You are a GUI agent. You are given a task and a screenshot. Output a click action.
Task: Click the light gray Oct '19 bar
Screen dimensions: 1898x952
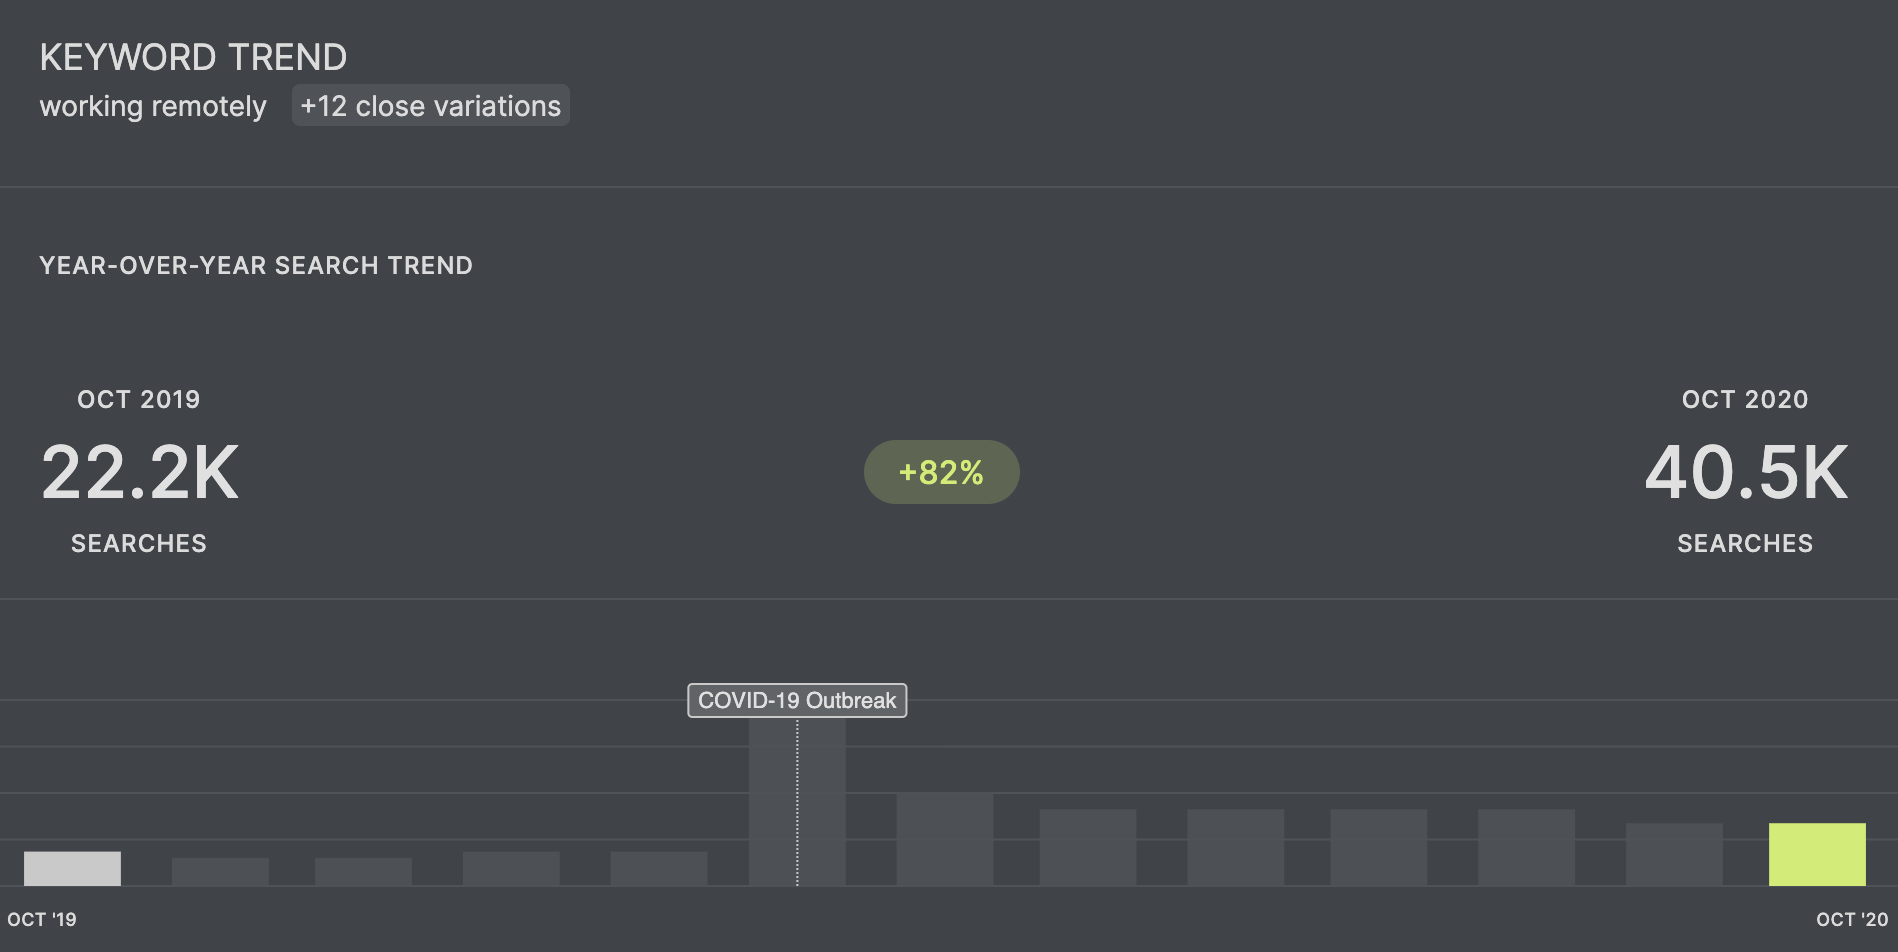[72, 868]
